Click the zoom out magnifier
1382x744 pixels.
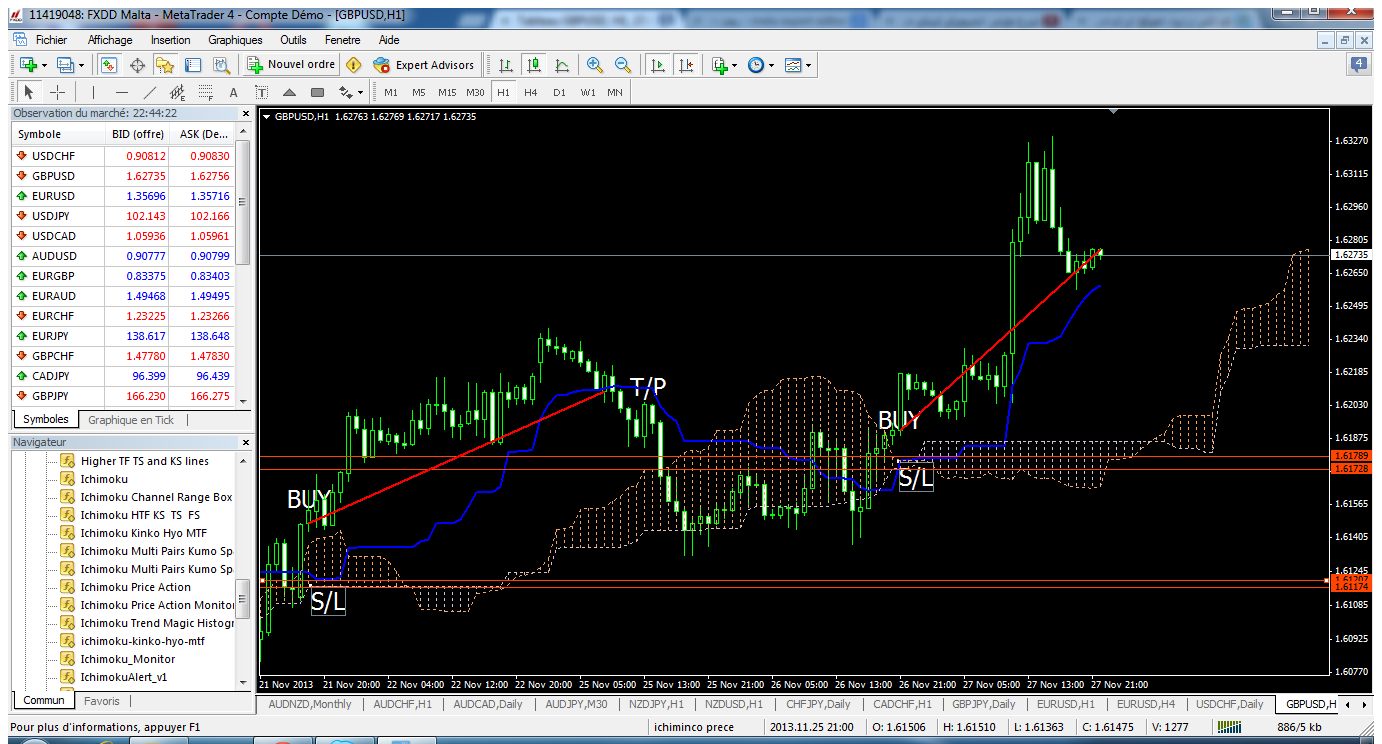coord(623,65)
